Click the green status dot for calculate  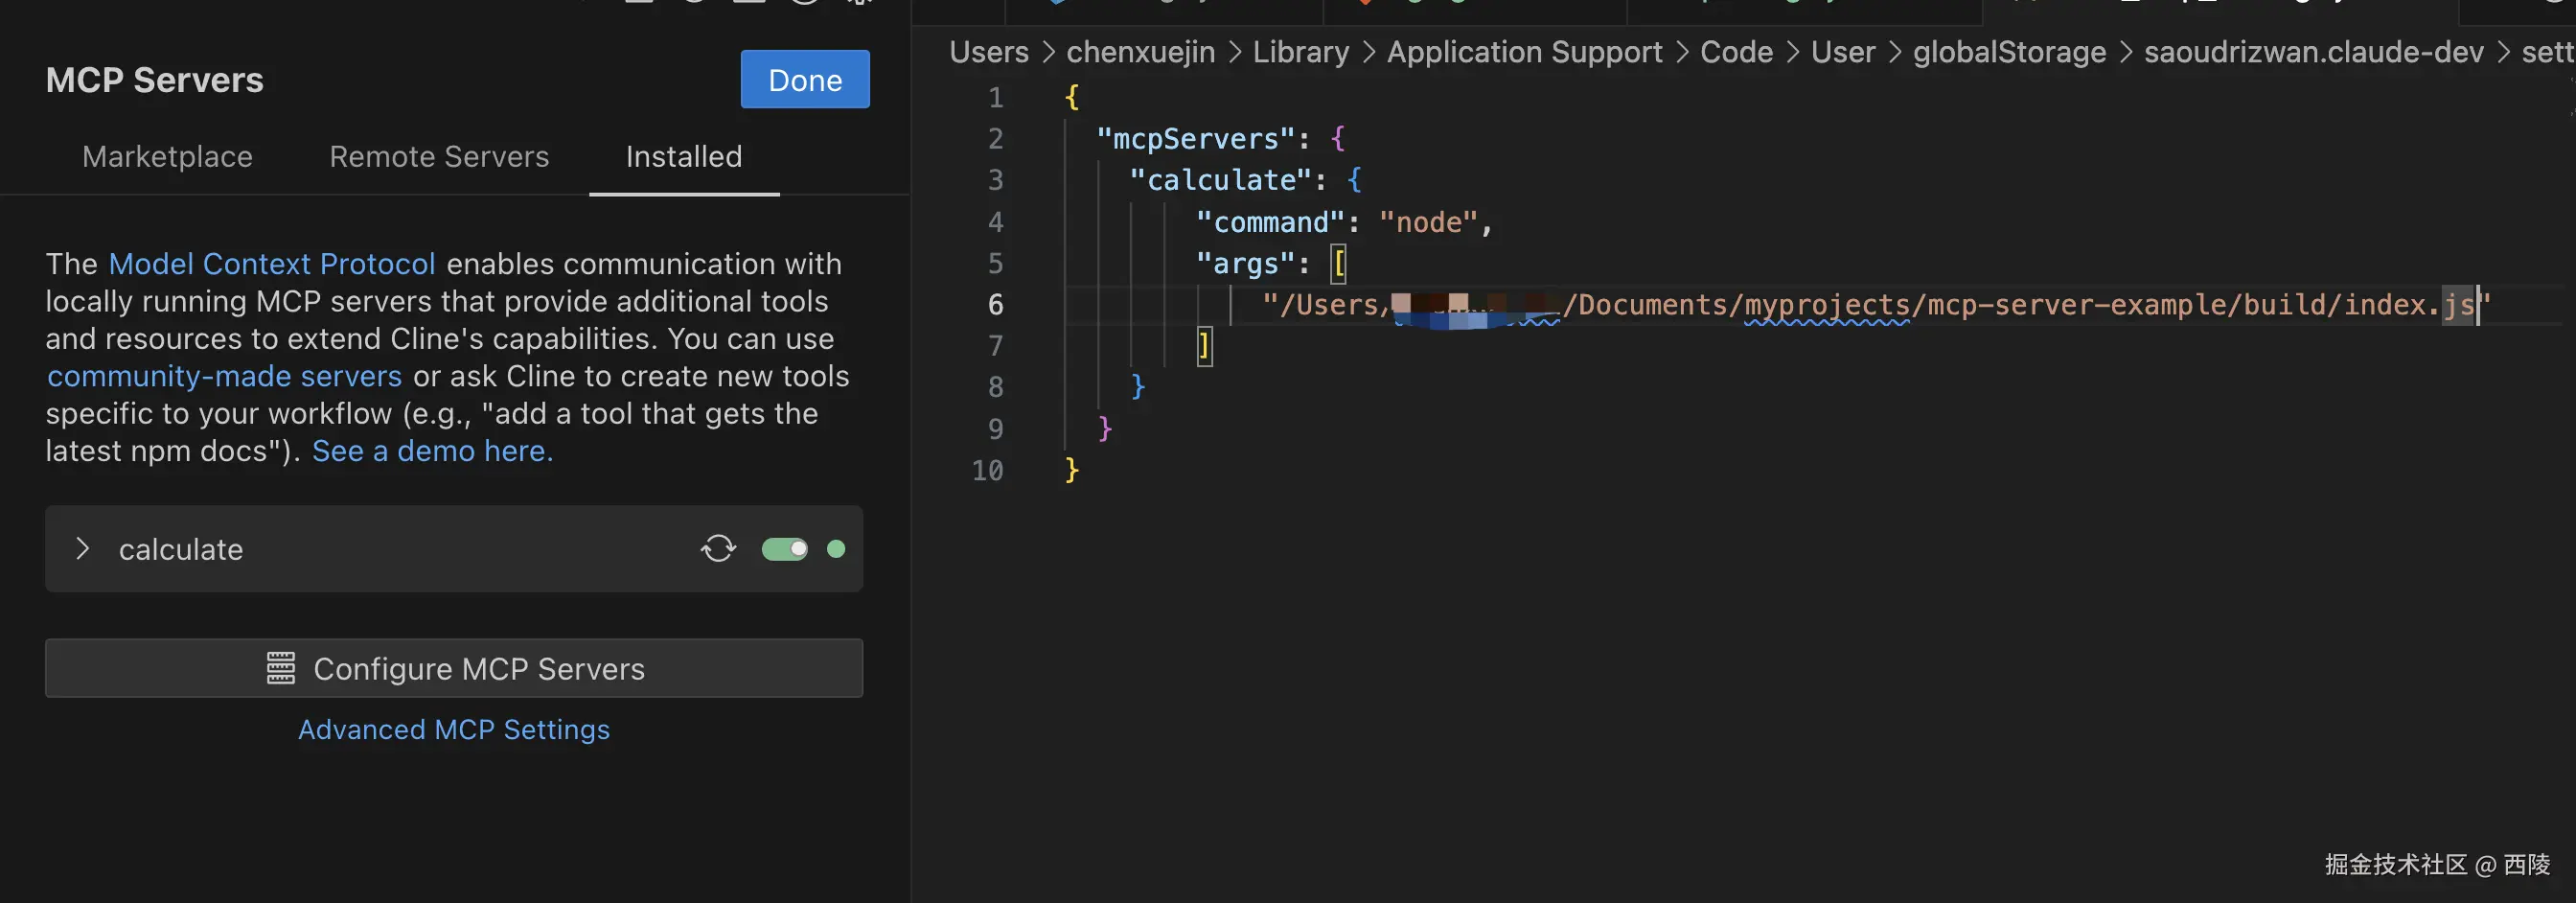[x=836, y=549]
